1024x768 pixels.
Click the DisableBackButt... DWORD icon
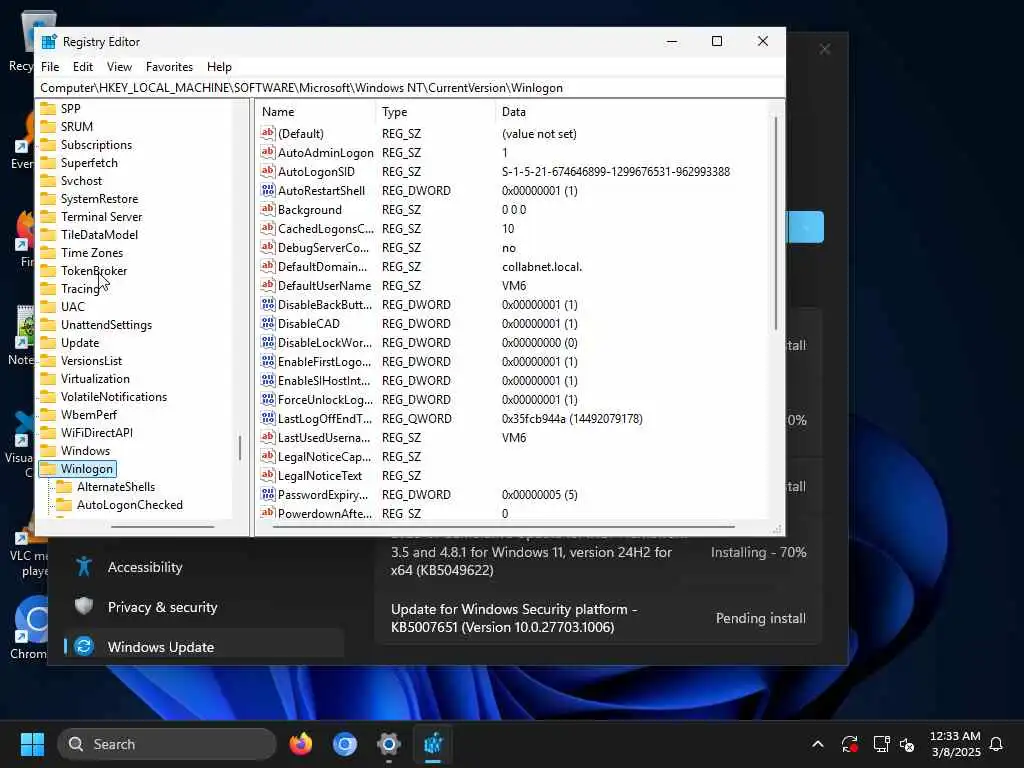pos(267,304)
